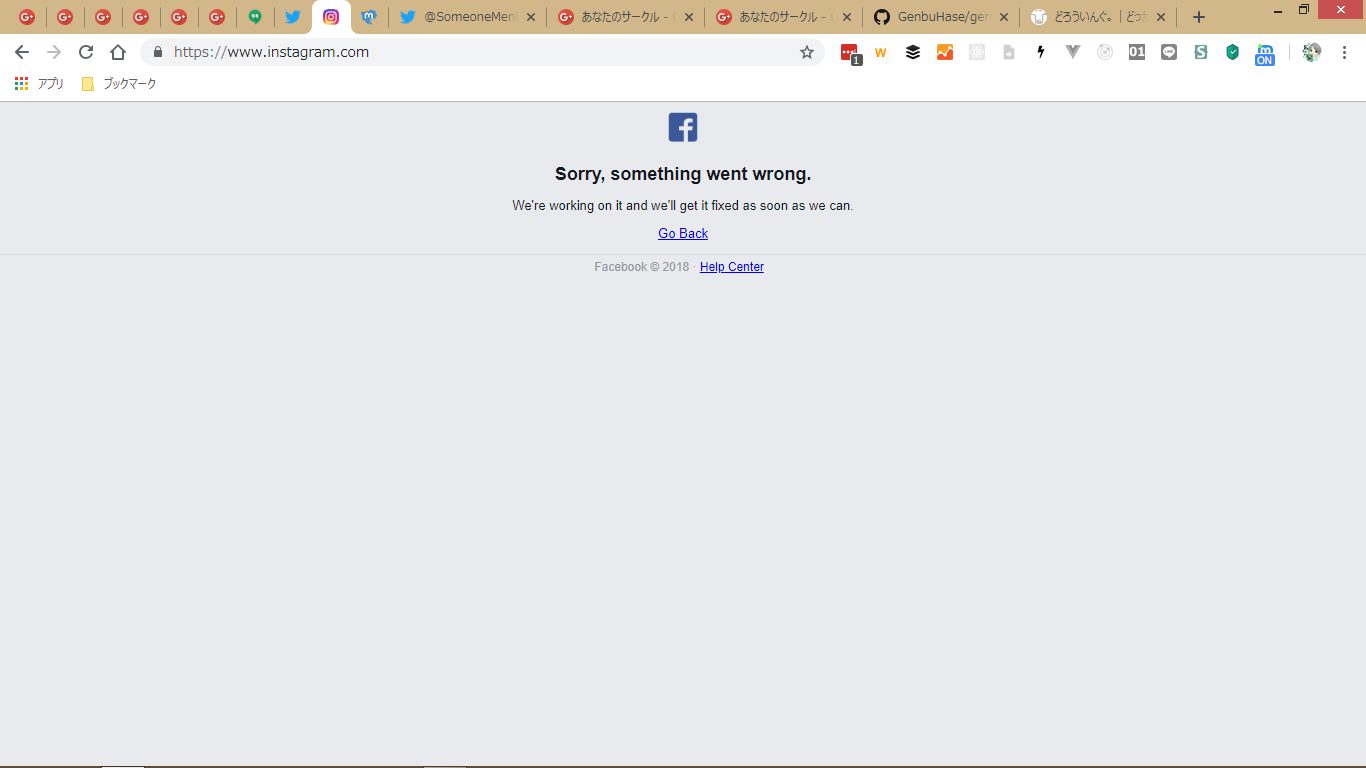Click the Facebook logo on the error page
The width and height of the screenshot is (1366, 768).
(x=683, y=127)
